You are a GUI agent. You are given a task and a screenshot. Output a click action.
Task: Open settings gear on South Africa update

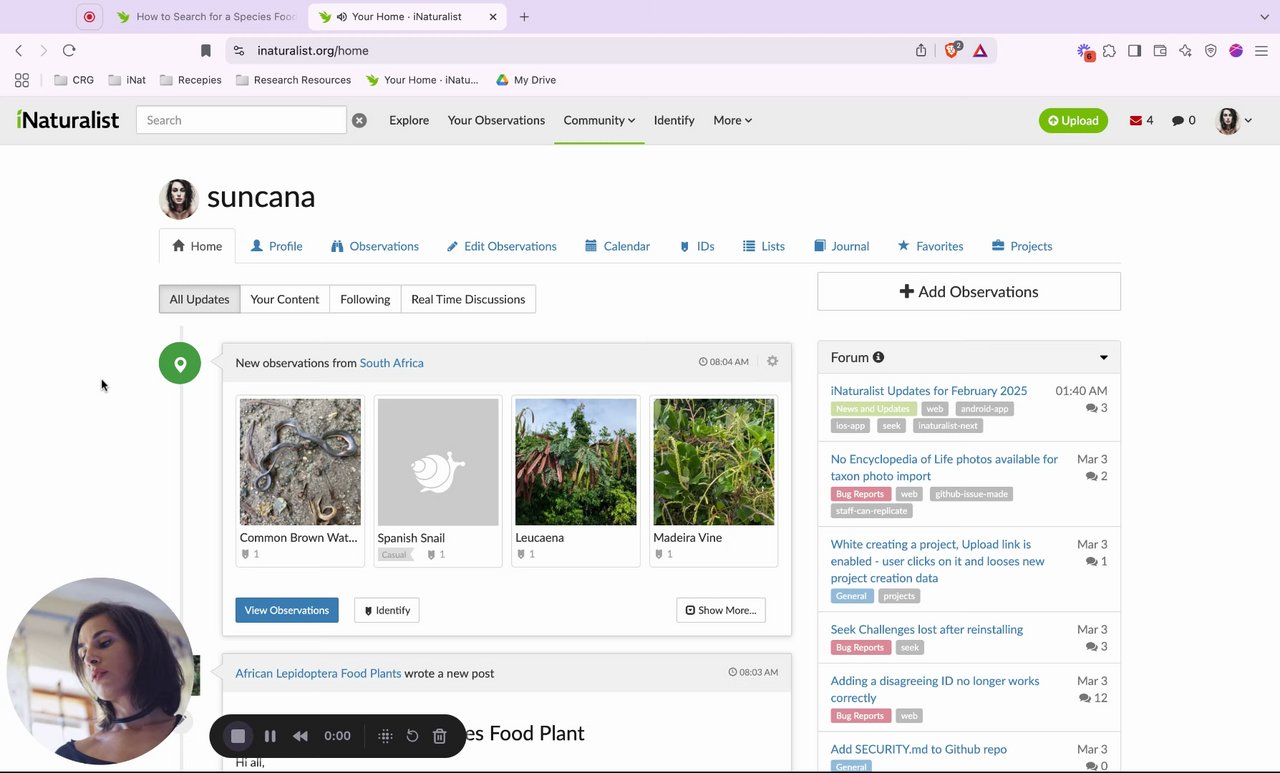coord(772,361)
